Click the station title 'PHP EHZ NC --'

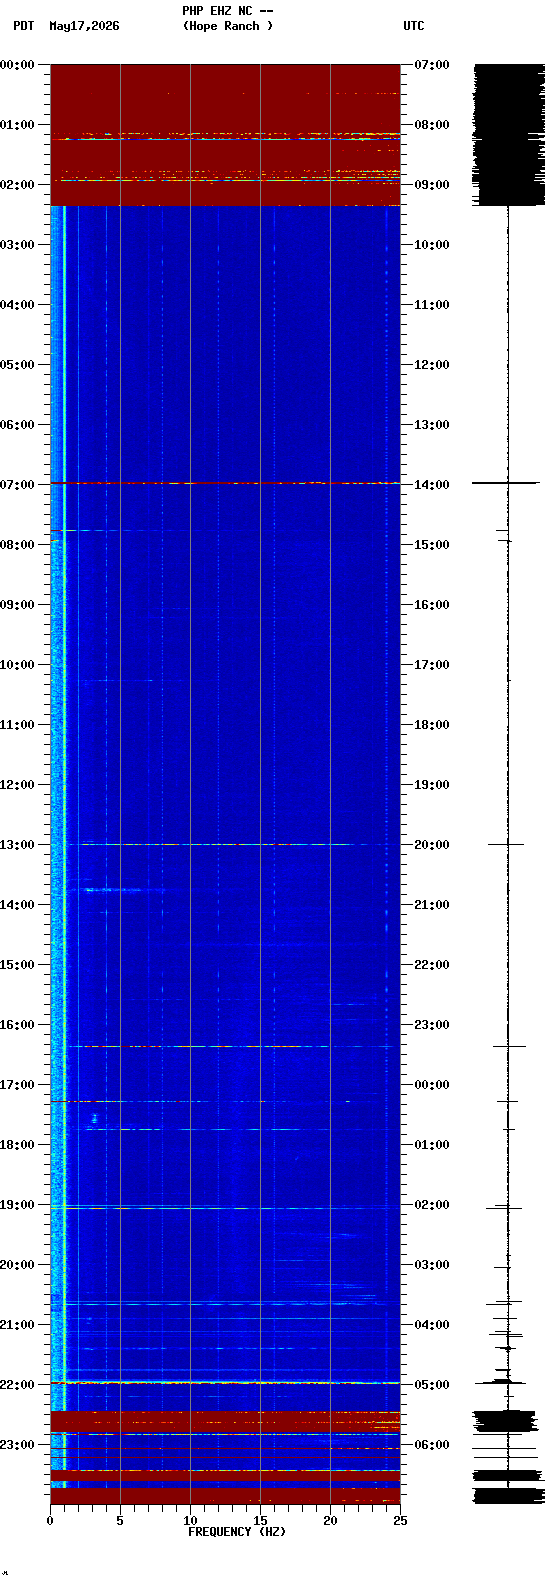tap(228, 11)
